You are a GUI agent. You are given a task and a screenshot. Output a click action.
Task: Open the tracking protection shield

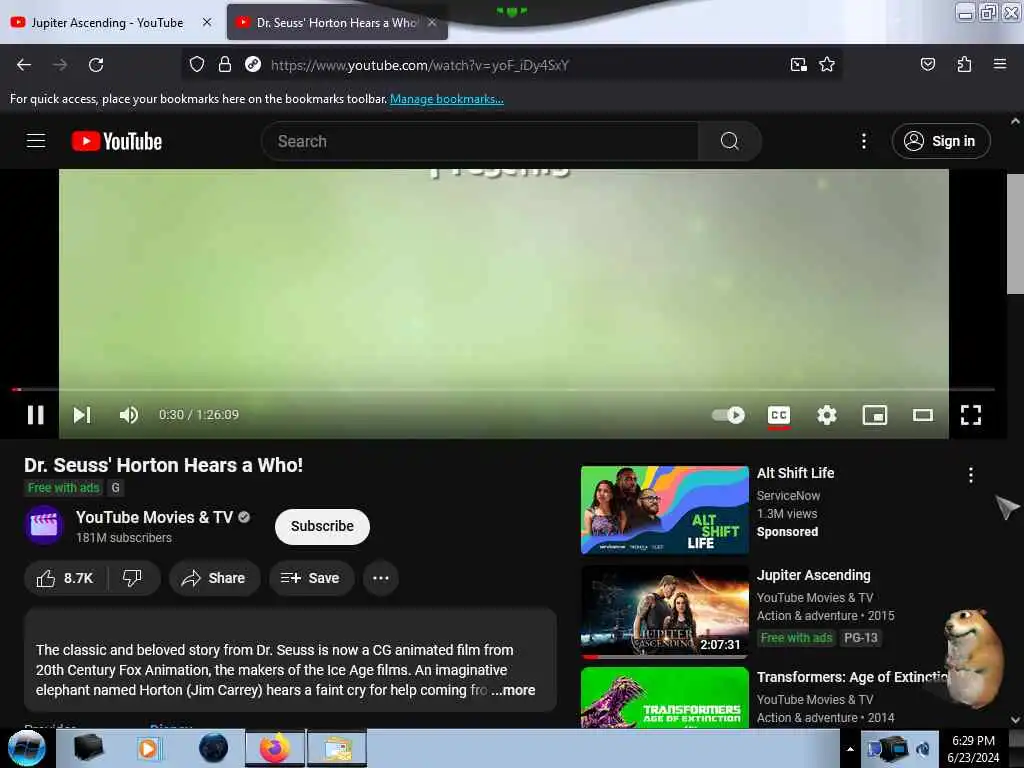pyautogui.click(x=197, y=64)
